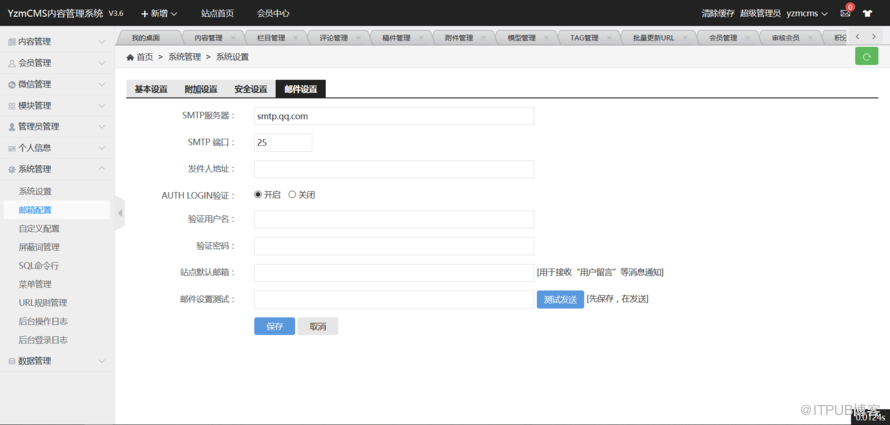Collapse the sidebar with the arrow handle
The image size is (890, 425).
click(x=120, y=213)
